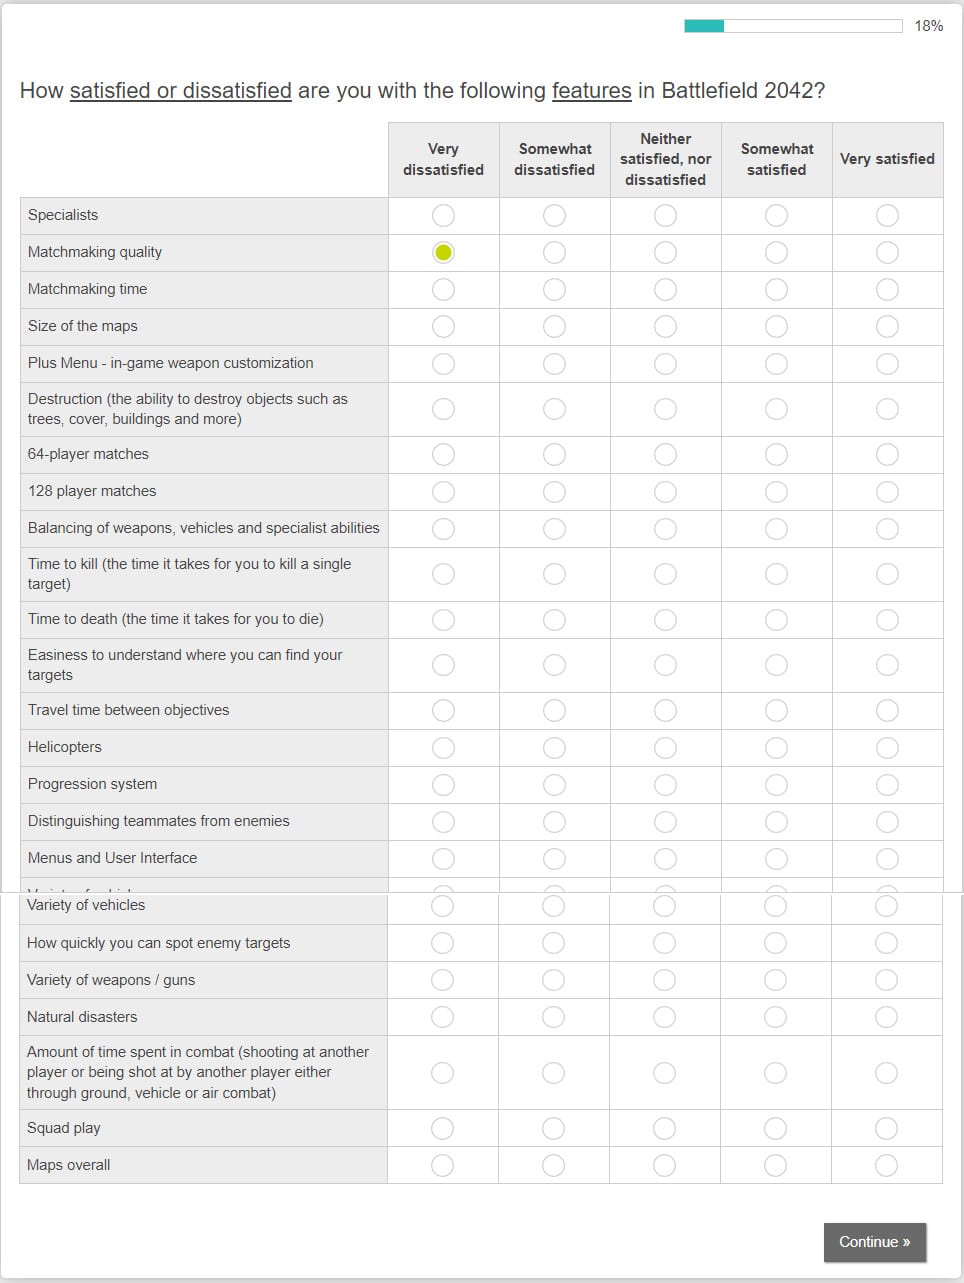
Task: Select Somewhat satisfied for Progression system
Action: tap(776, 785)
